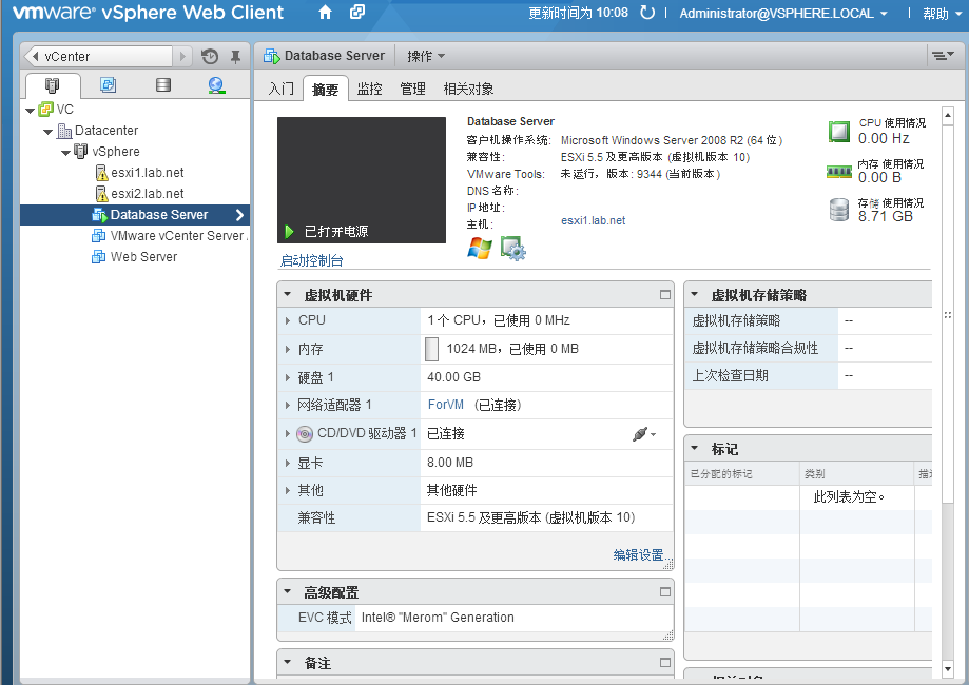970x686 pixels.
Task: Collapse the VC tree node
Action: pyautogui.click(x=30, y=111)
